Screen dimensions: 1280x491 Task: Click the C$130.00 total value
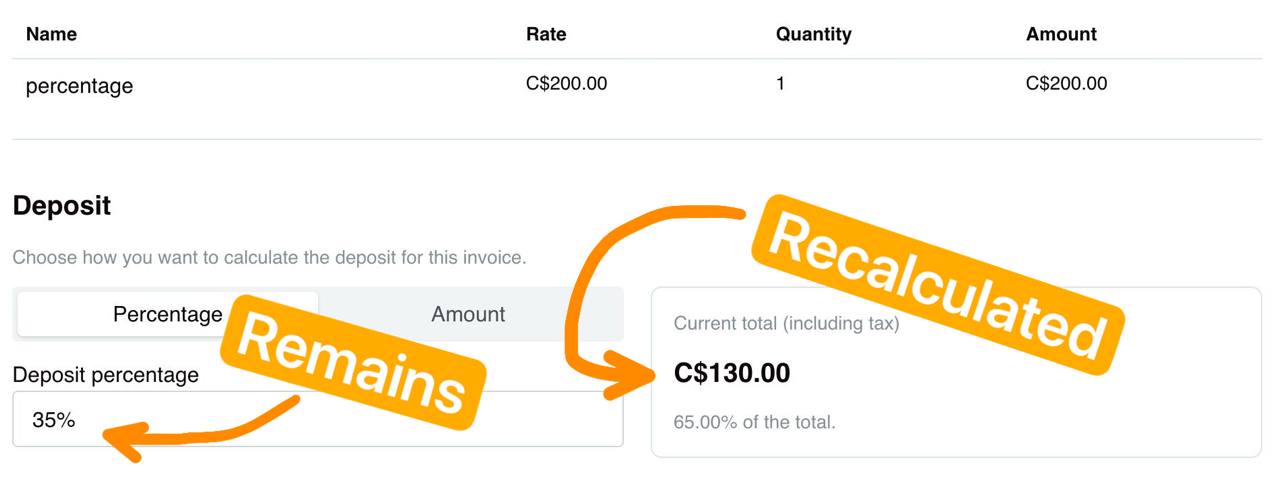(732, 374)
